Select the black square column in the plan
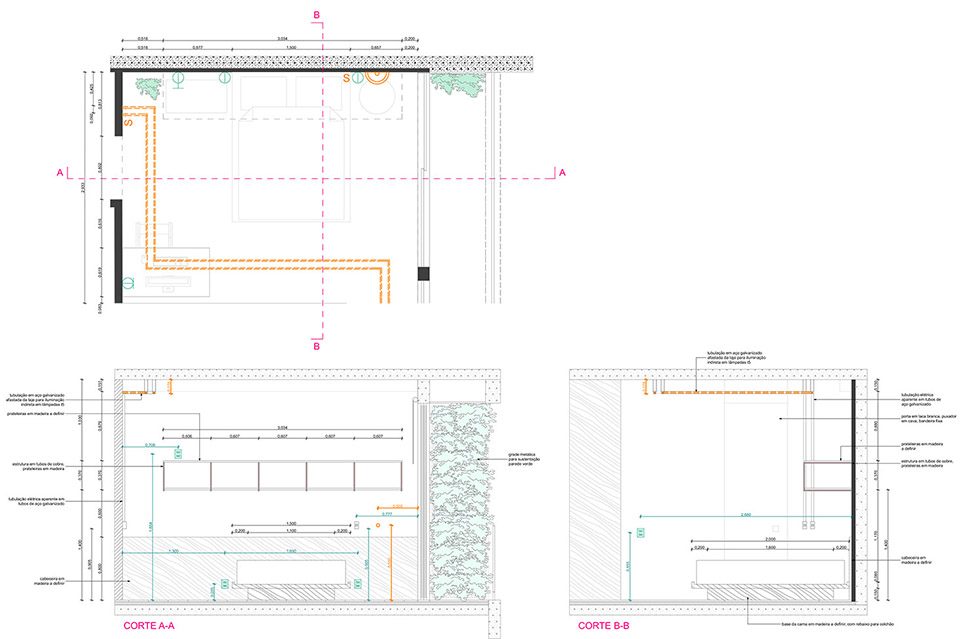 [x=423, y=274]
